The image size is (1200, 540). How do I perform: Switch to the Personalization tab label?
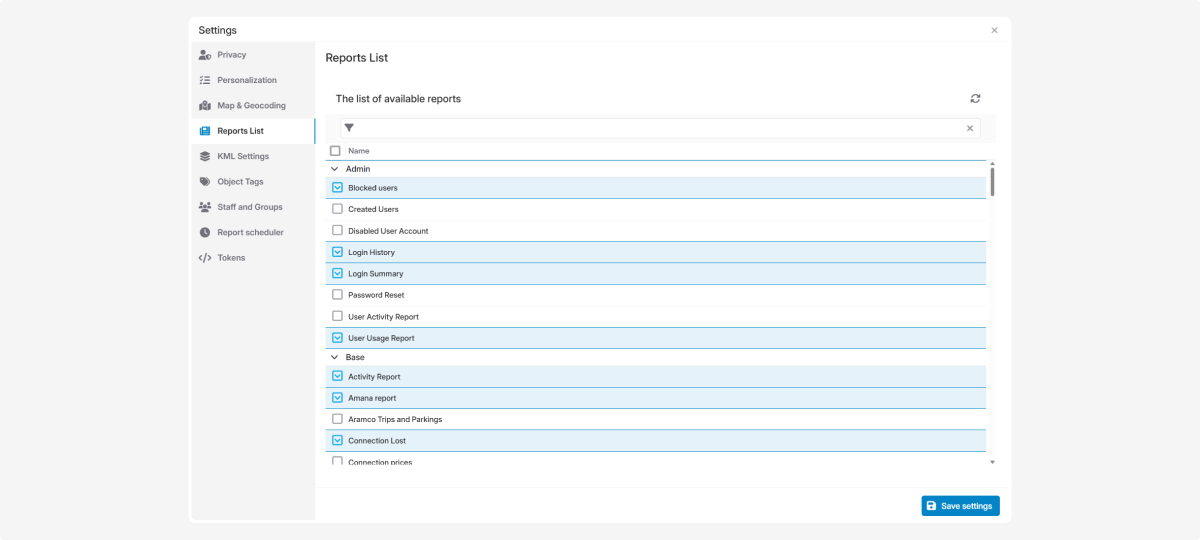pyautogui.click(x=247, y=80)
